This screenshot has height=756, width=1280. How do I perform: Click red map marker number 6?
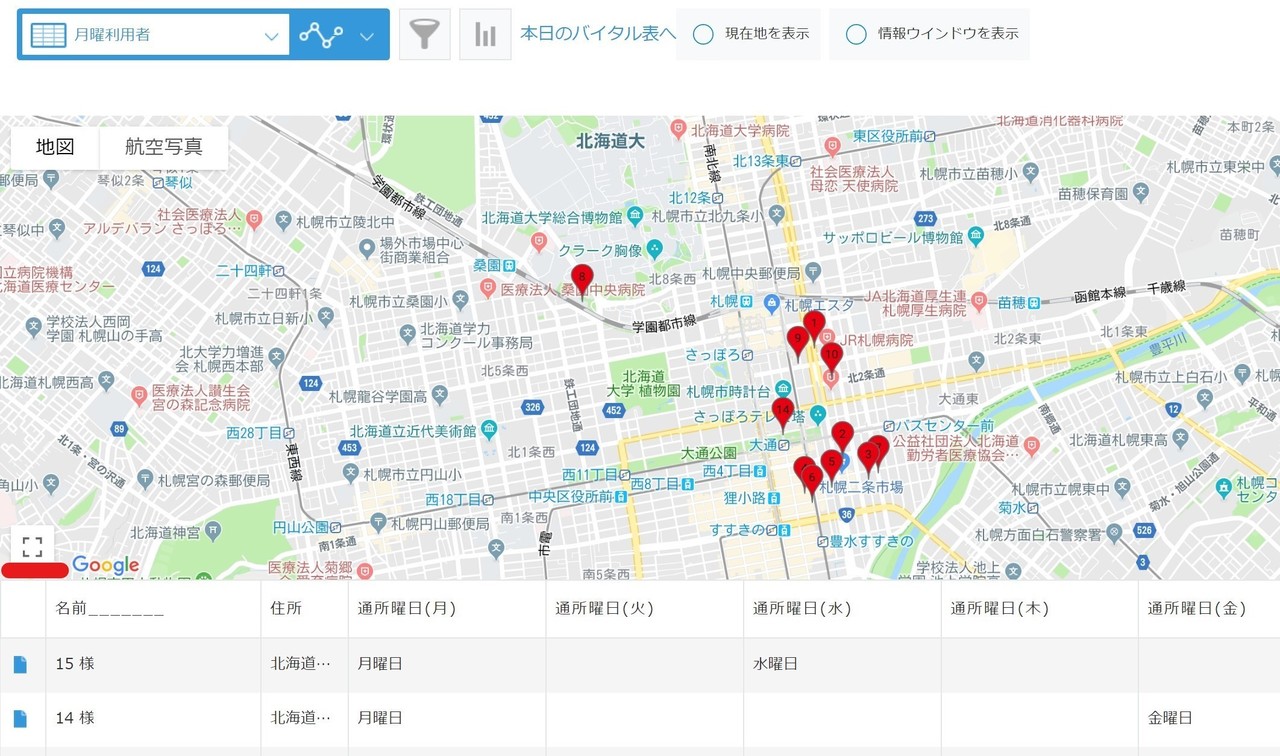811,479
